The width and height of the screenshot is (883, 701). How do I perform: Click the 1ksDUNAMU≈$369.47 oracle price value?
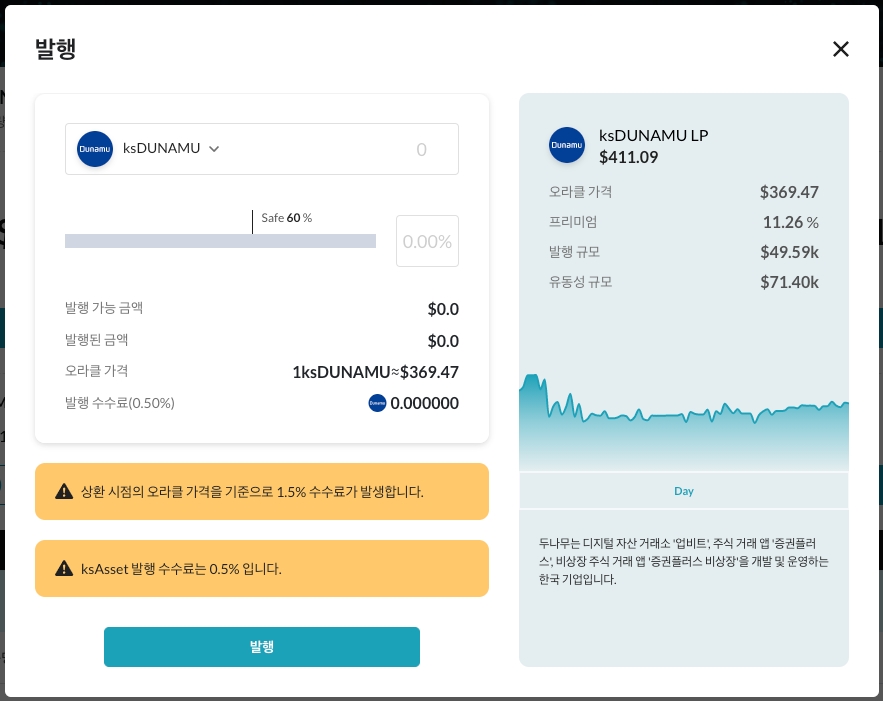click(x=375, y=372)
